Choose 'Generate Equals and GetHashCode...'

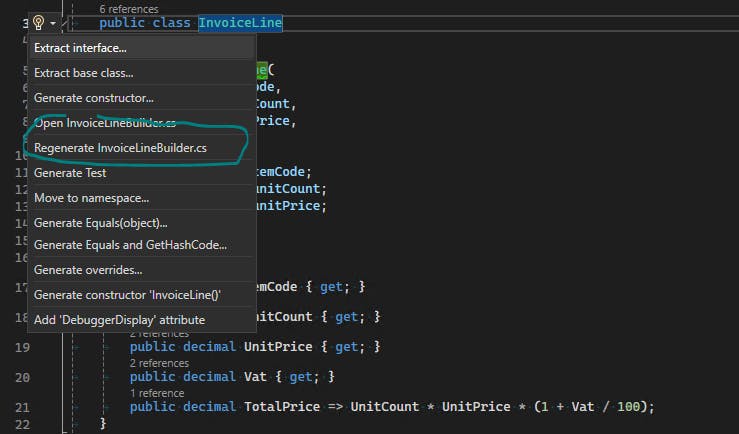pyautogui.click(x=130, y=245)
